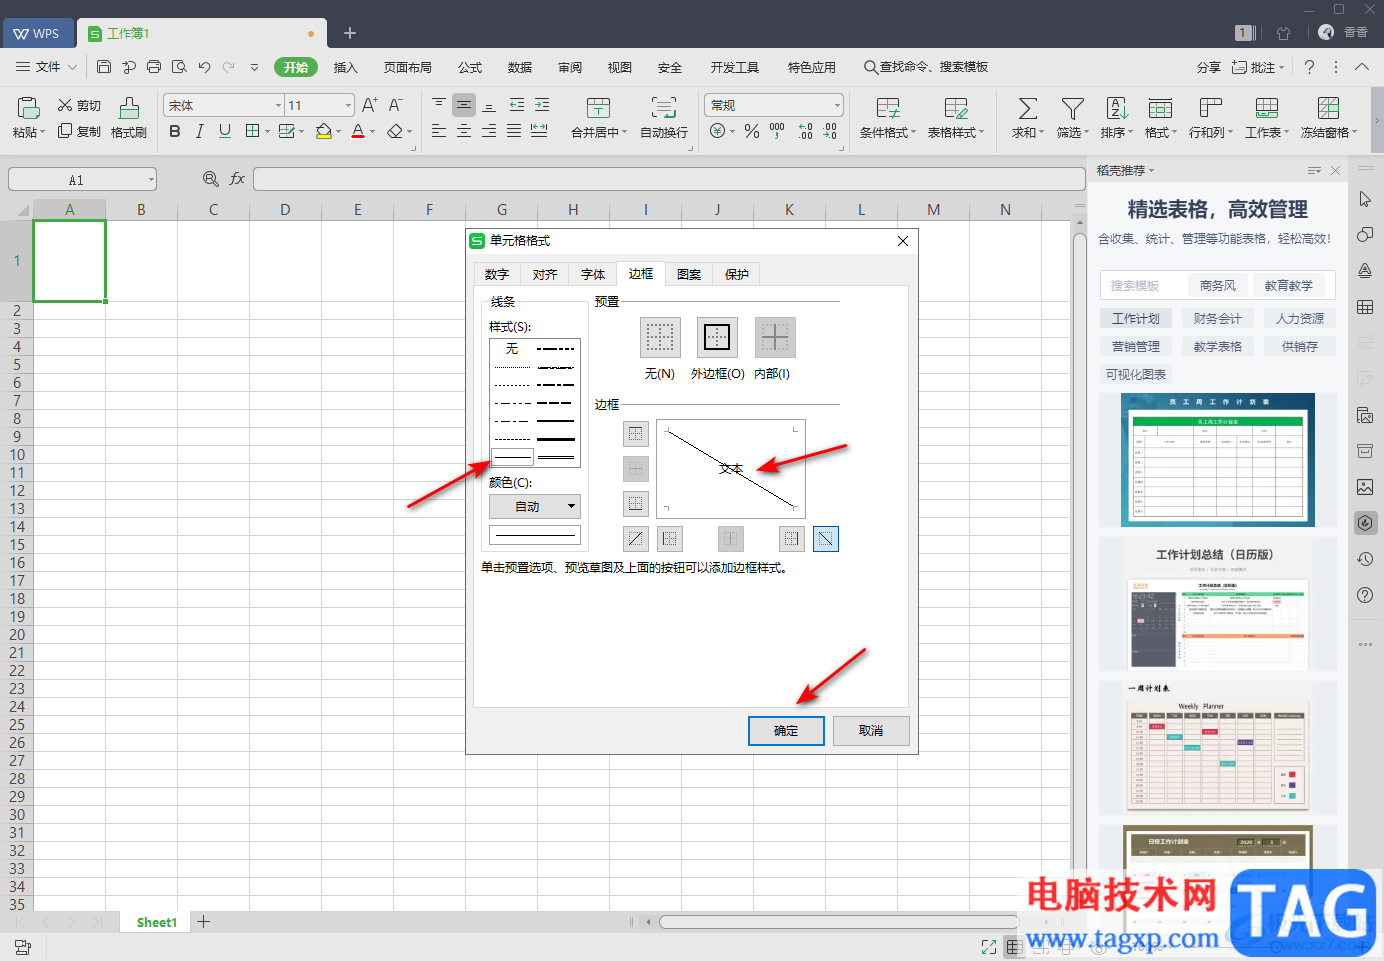
Task: Click the Conditional Formatting (条件格式) icon
Action: pyautogui.click(x=888, y=108)
